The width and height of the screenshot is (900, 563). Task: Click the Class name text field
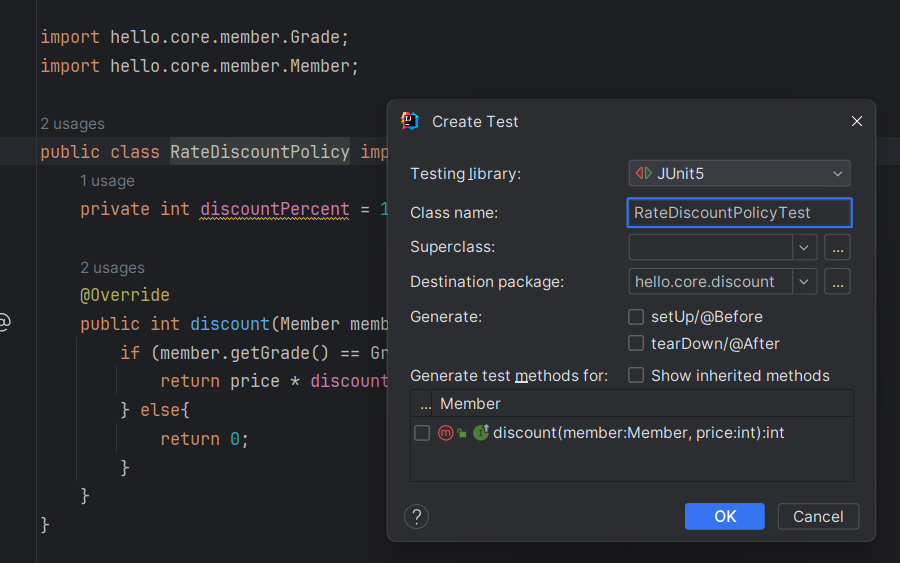click(739, 213)
